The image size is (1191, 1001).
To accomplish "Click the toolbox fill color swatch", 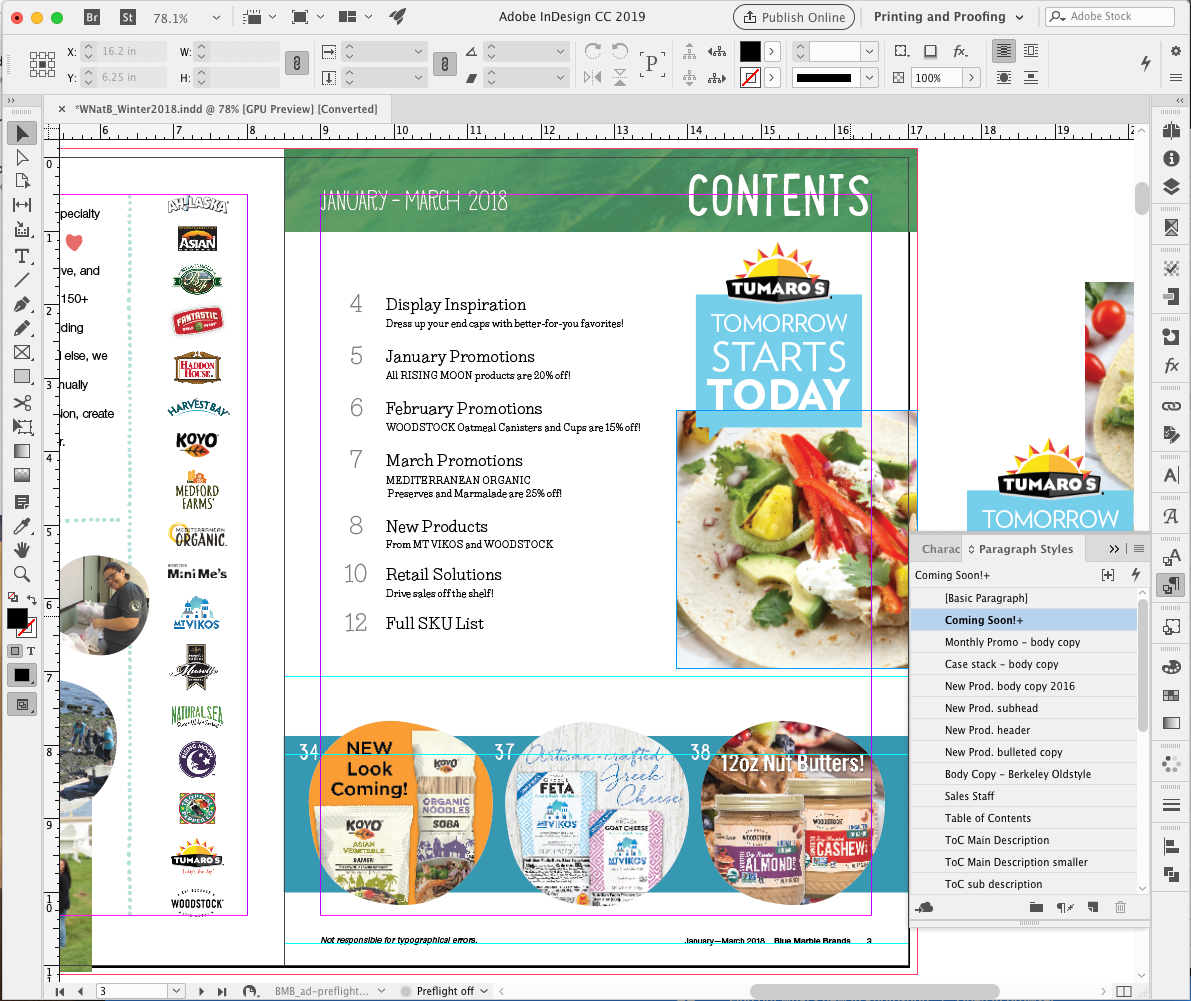I will [x=17, y=619].
